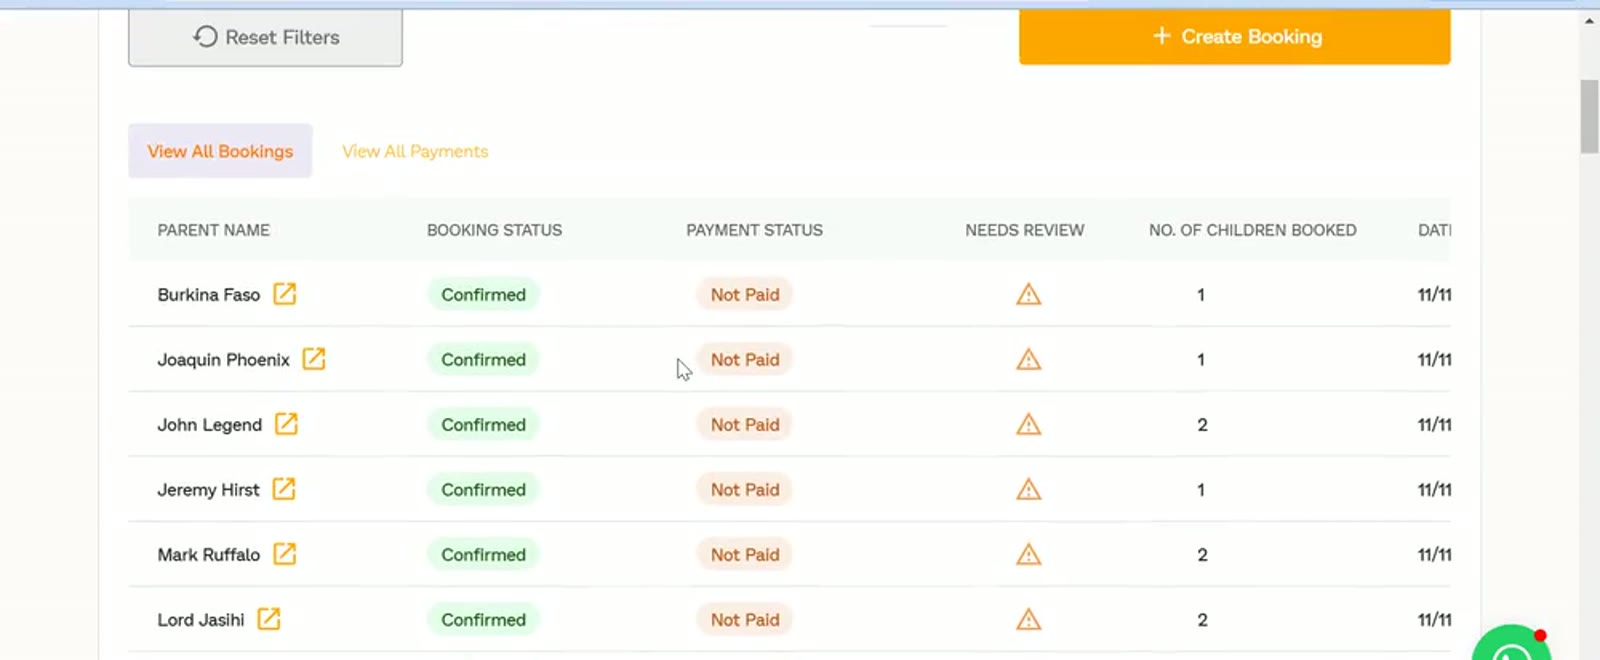Click Confirmed status badge for John Legend

[x=483, y=424]
